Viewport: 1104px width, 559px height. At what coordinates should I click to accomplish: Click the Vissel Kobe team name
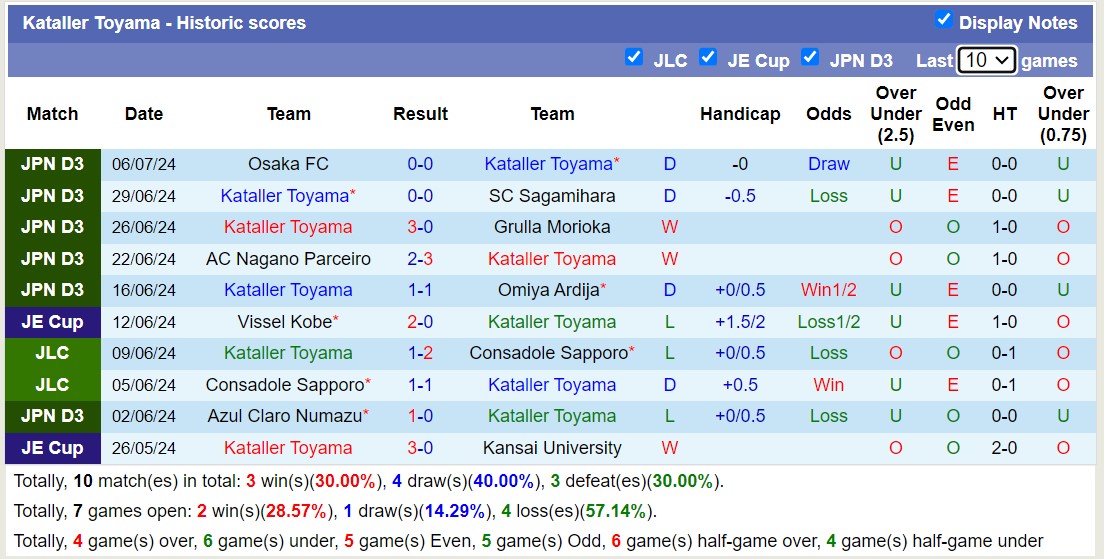click(284, 322)
